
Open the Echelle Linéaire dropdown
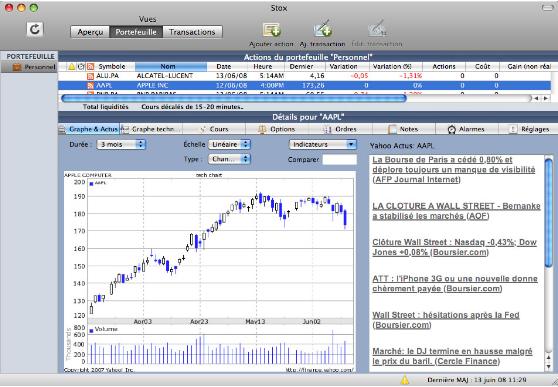(x=230, y=145)
